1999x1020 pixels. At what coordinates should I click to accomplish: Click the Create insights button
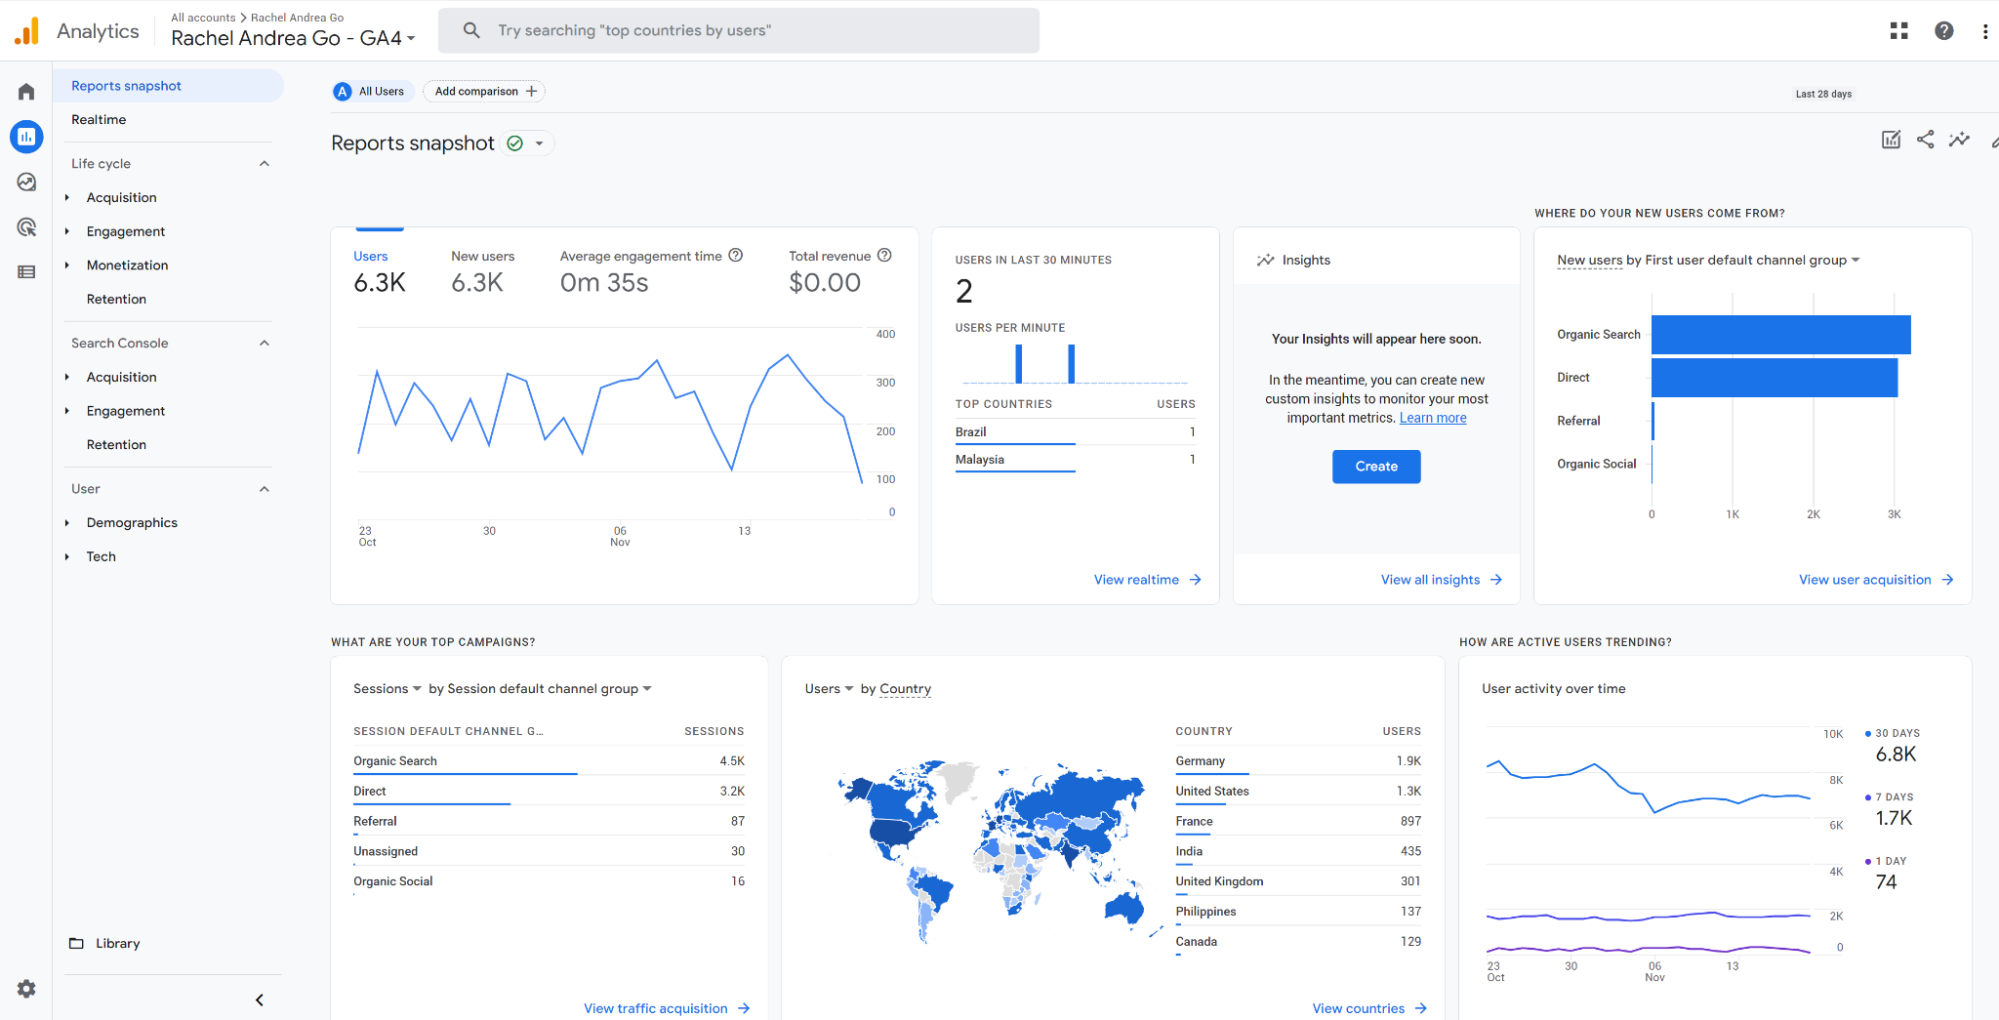1376,466
